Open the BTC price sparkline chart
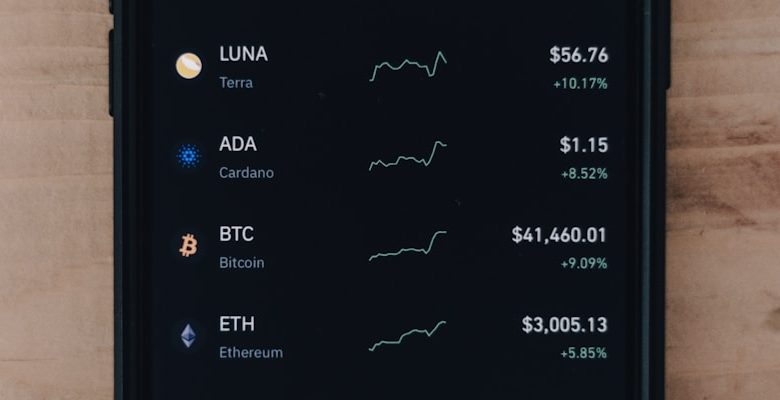This screenshot has height=400, width=780. point(408,246)
